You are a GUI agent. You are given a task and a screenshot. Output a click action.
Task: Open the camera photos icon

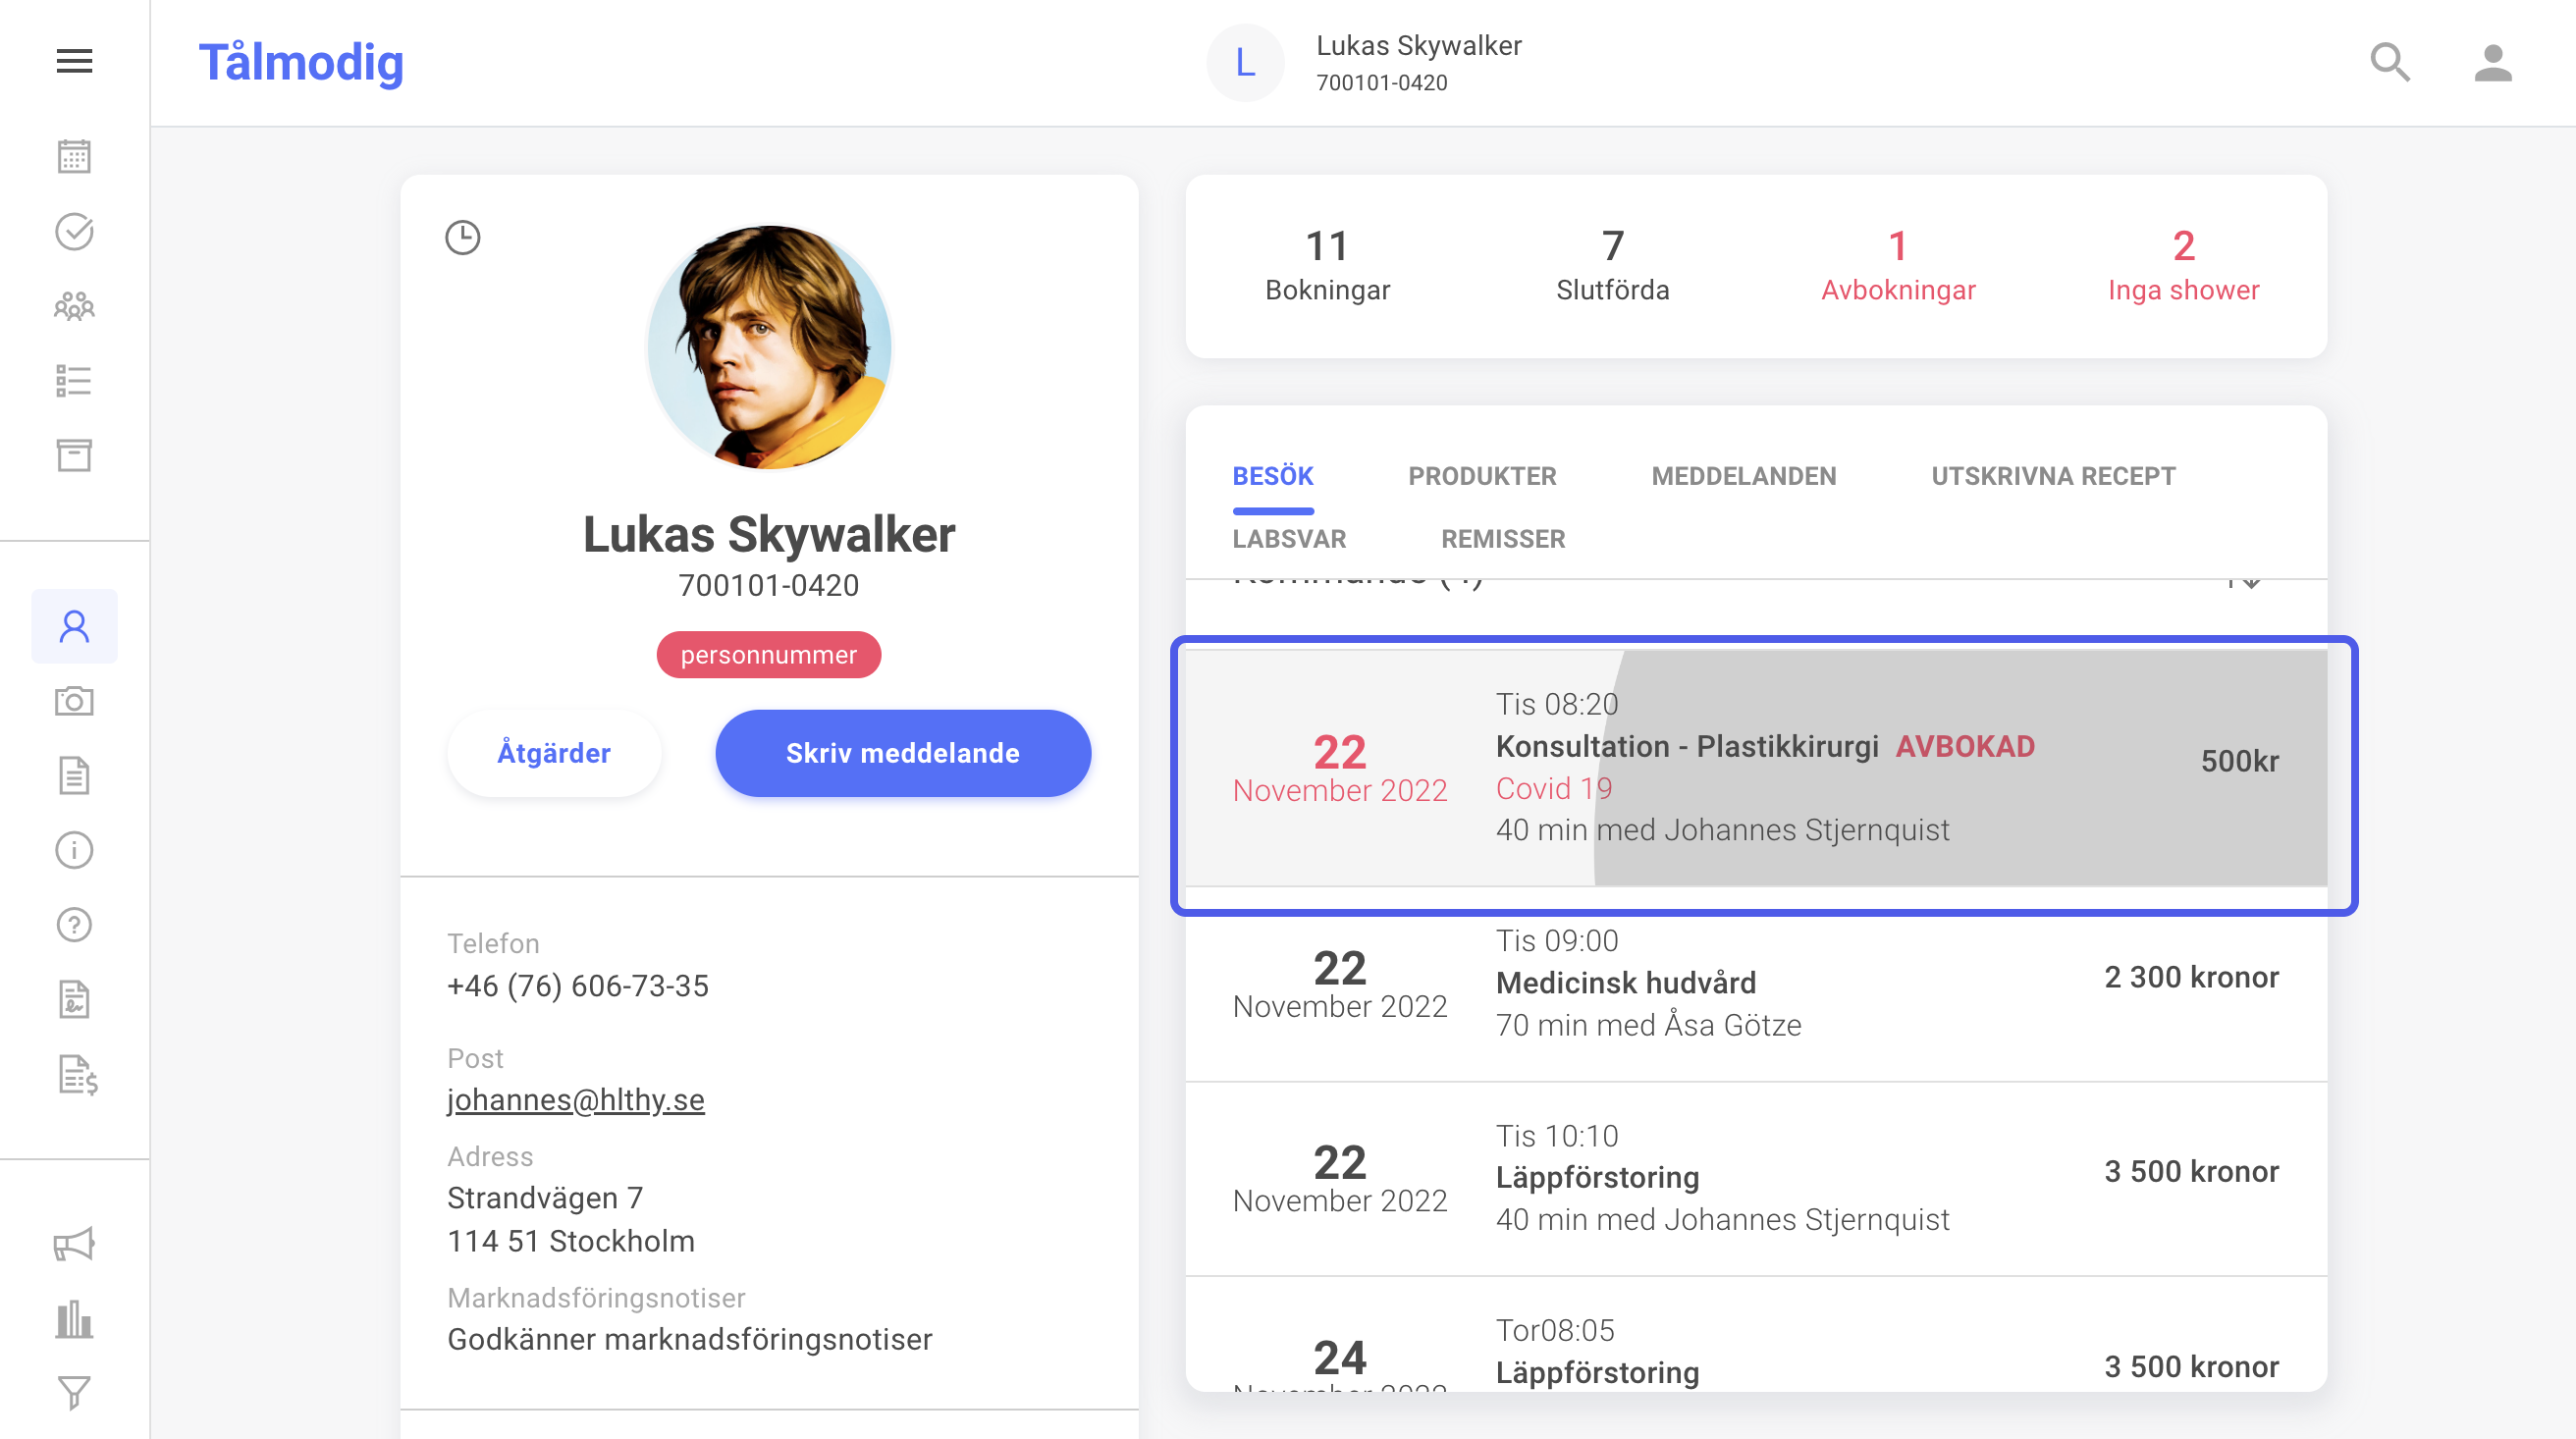74,701
